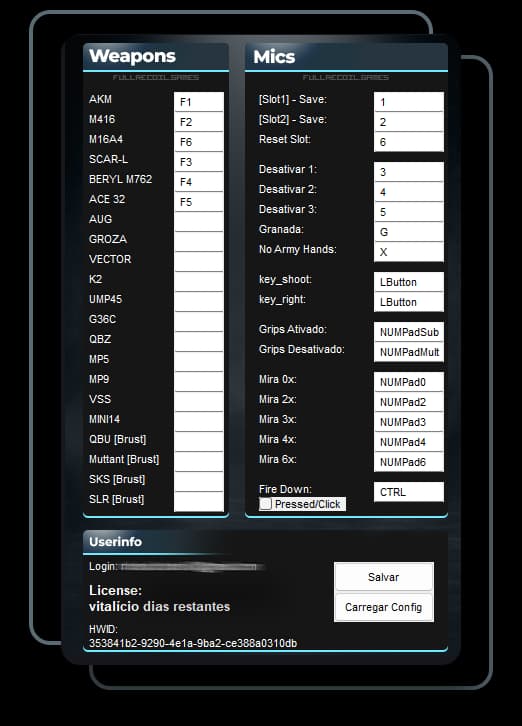Select the Mira 2x NUMPad2 field
522x726 pixels.
point(409,402)
